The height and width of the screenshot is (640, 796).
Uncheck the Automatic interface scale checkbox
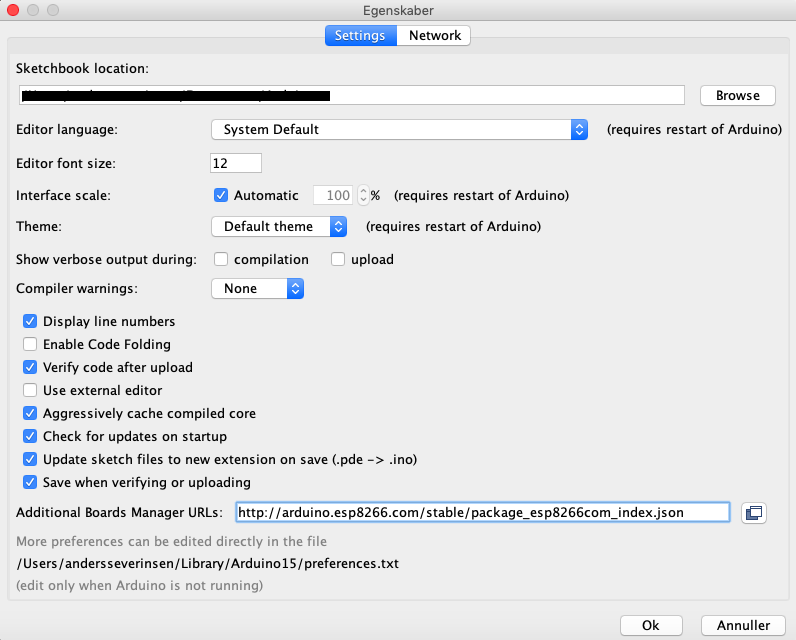click(x=221, y=195)
